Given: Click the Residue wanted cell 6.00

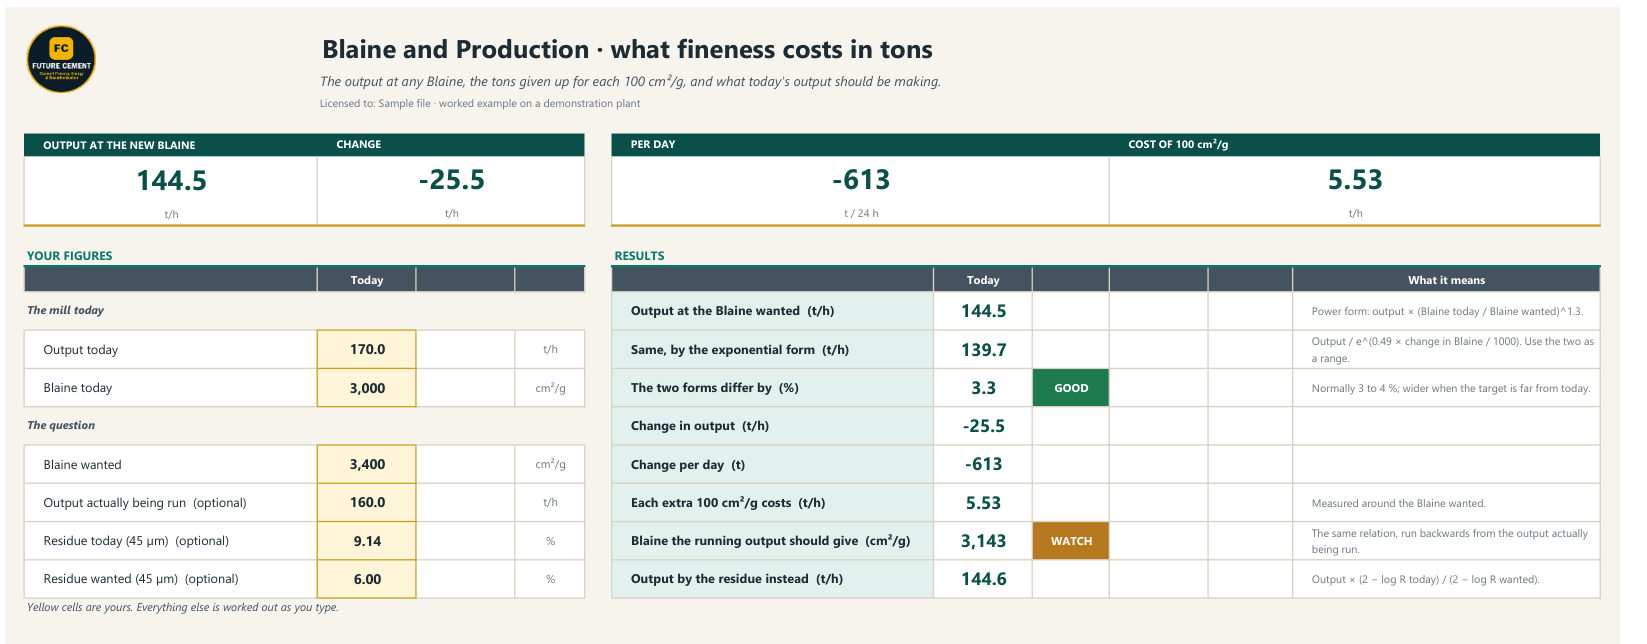Looking at the screenshot, I should (x=367, y=579).
